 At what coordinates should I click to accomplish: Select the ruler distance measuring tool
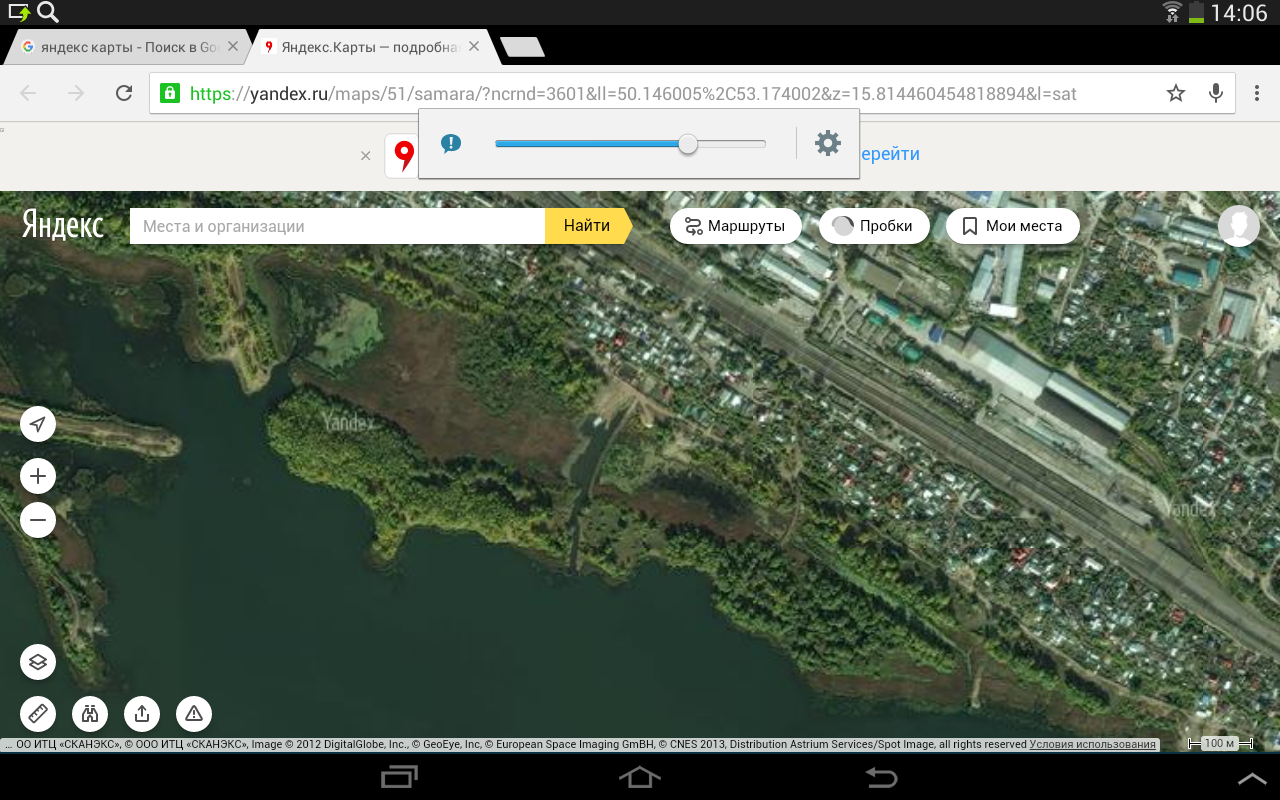pyautogui.click(x=38, y=714)
